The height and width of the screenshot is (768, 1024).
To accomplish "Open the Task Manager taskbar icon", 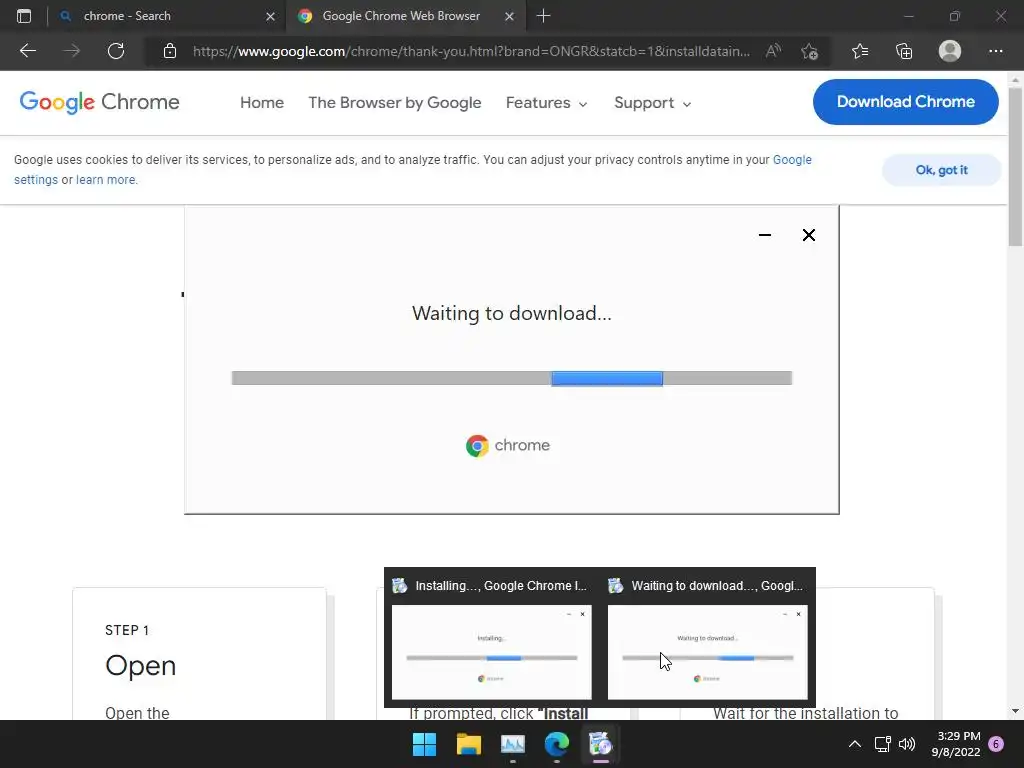I will [513, 744].
